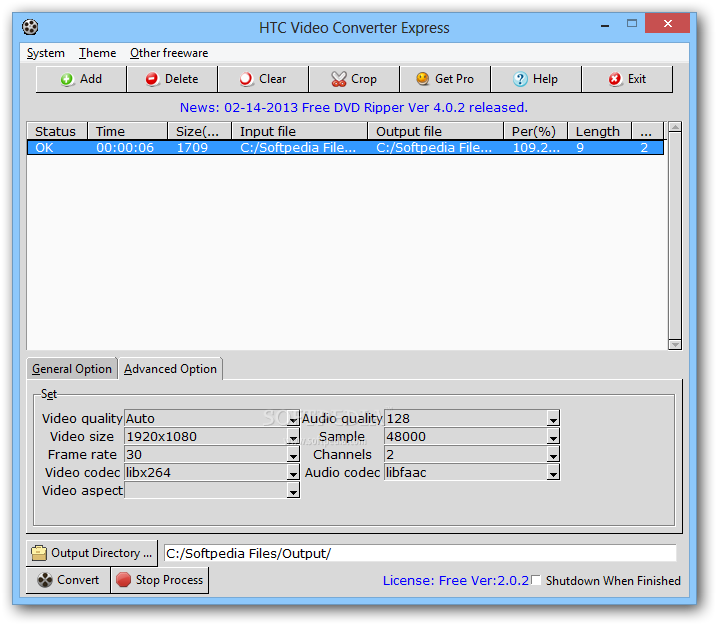Image resolution: width=717 pixels, height=625 pixels.
Task: Click the Stop Process button label
Action: point(169,580)
